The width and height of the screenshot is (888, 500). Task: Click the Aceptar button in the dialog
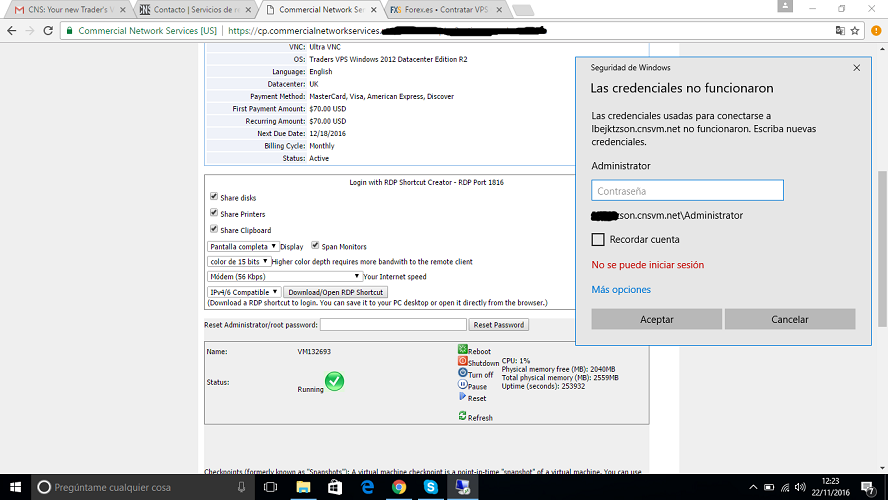(x=656, y=319)
